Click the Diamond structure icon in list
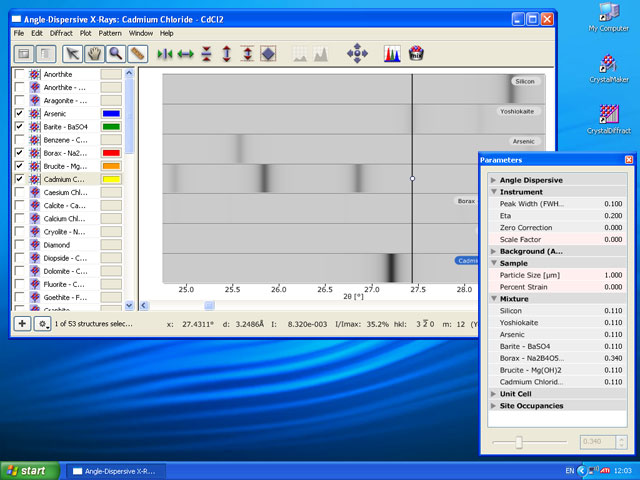Image resolution: width=640 pixels, height=480 pixels. coord(35,245)
